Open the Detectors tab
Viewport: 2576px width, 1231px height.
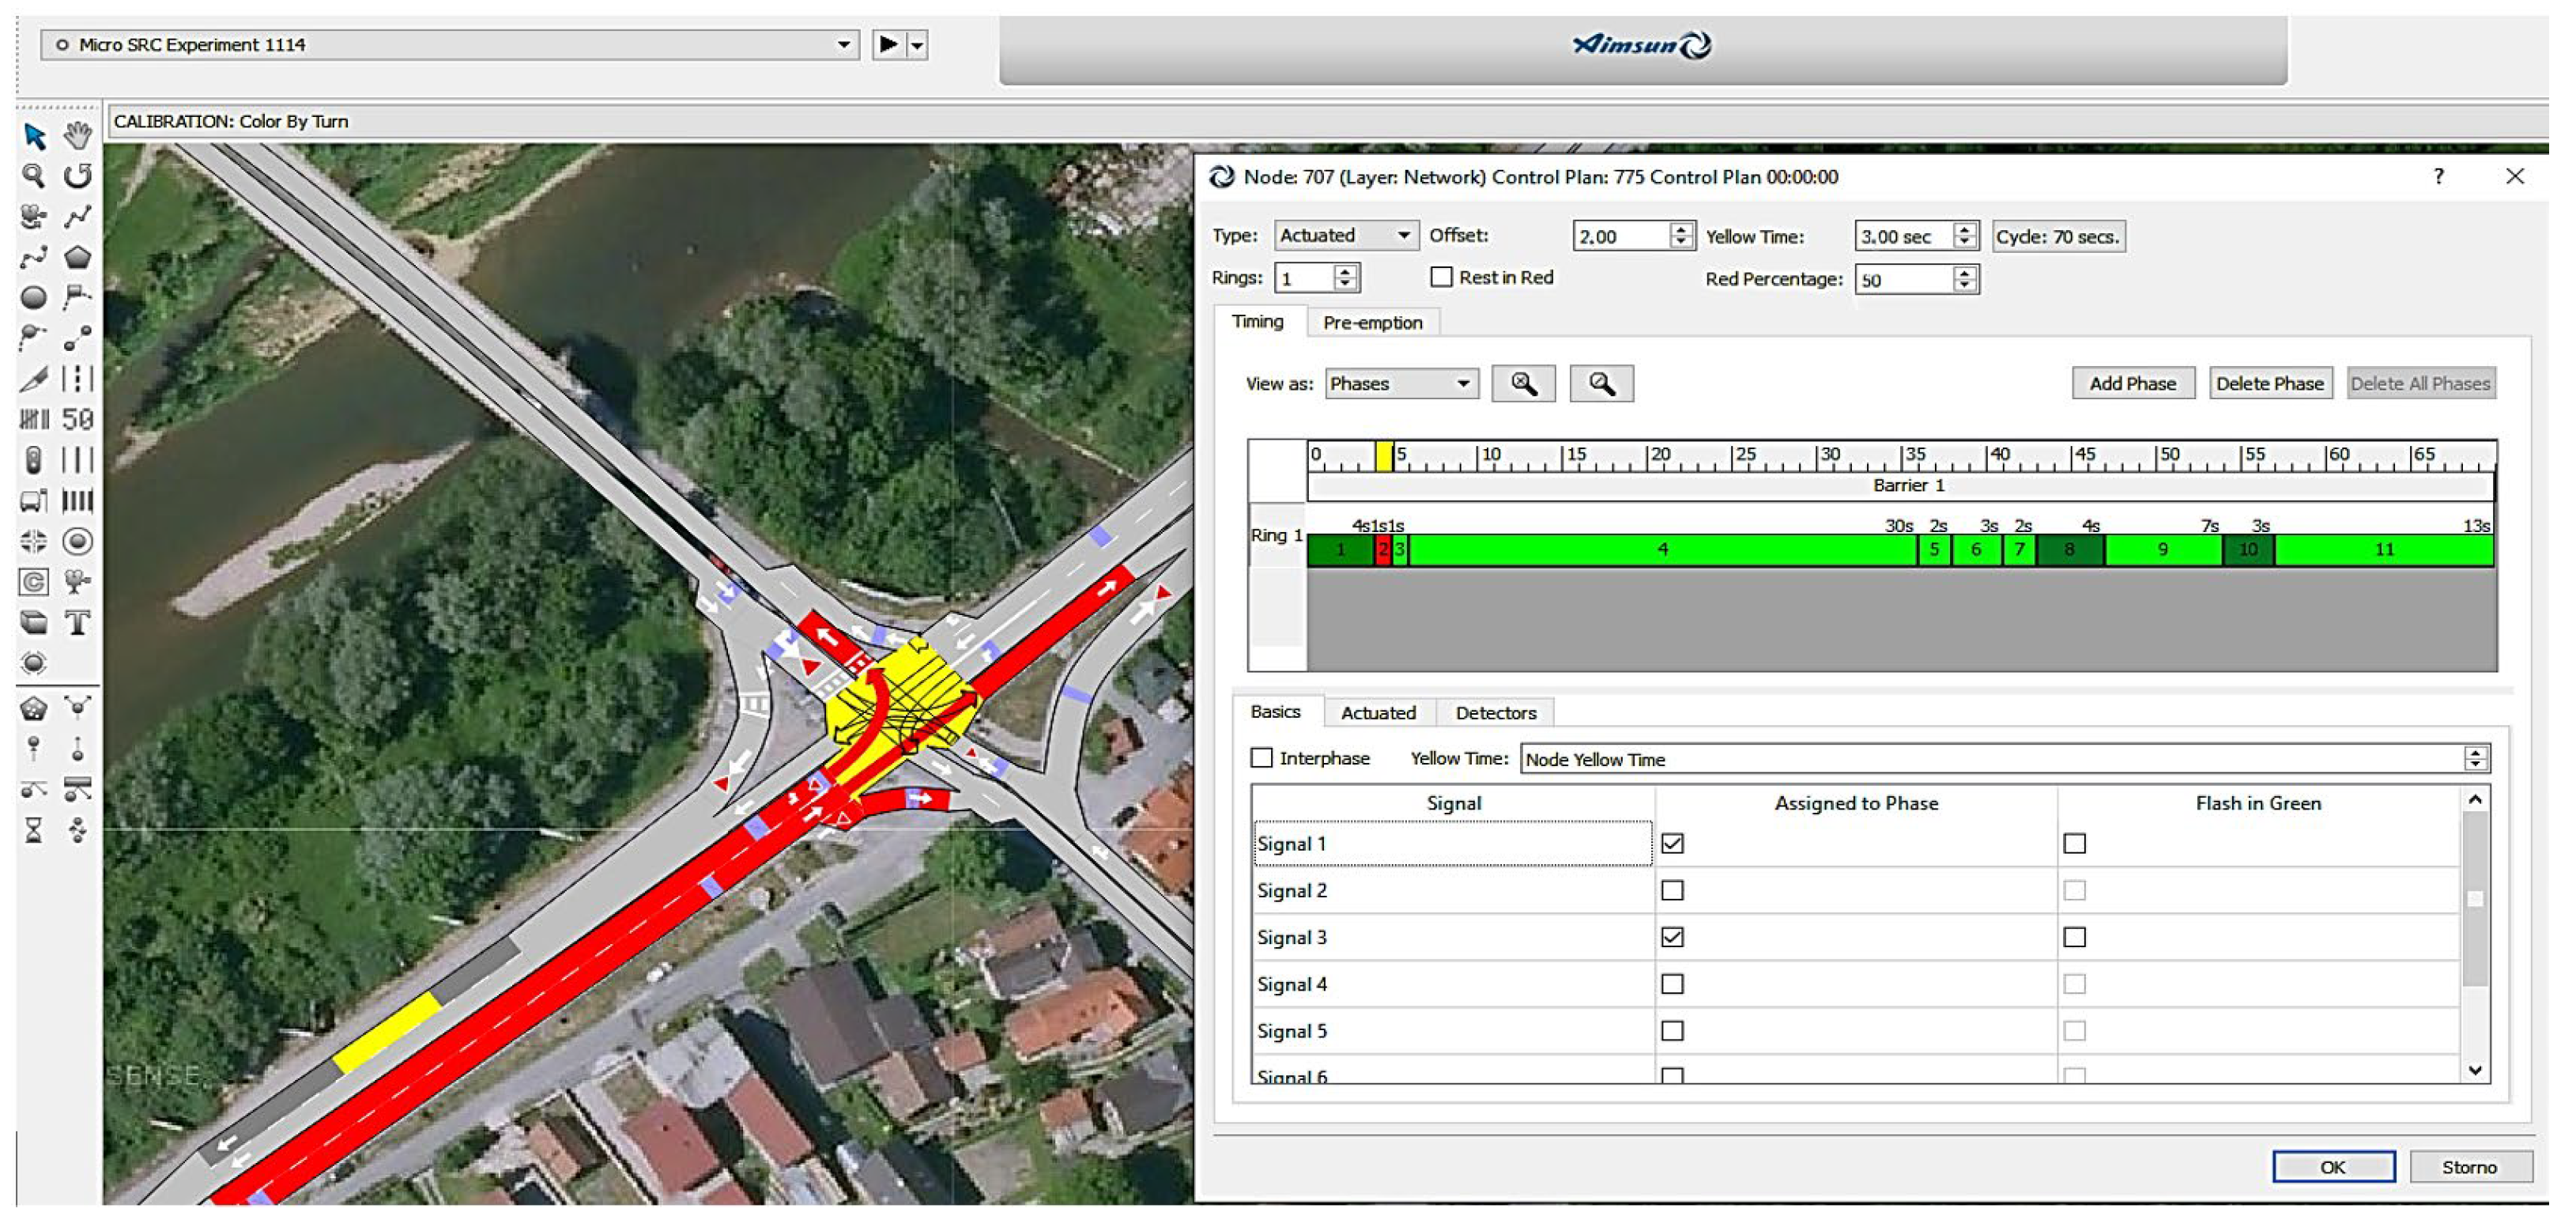pyautogui.click(x=1495, y=713)
